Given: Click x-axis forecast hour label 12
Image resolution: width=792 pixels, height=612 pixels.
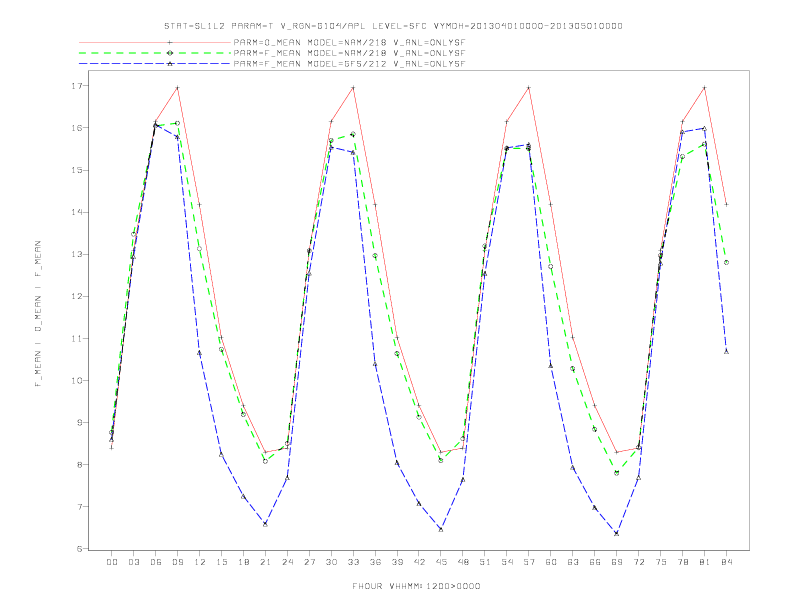Looking at the screenshot, I should (200, 562).
